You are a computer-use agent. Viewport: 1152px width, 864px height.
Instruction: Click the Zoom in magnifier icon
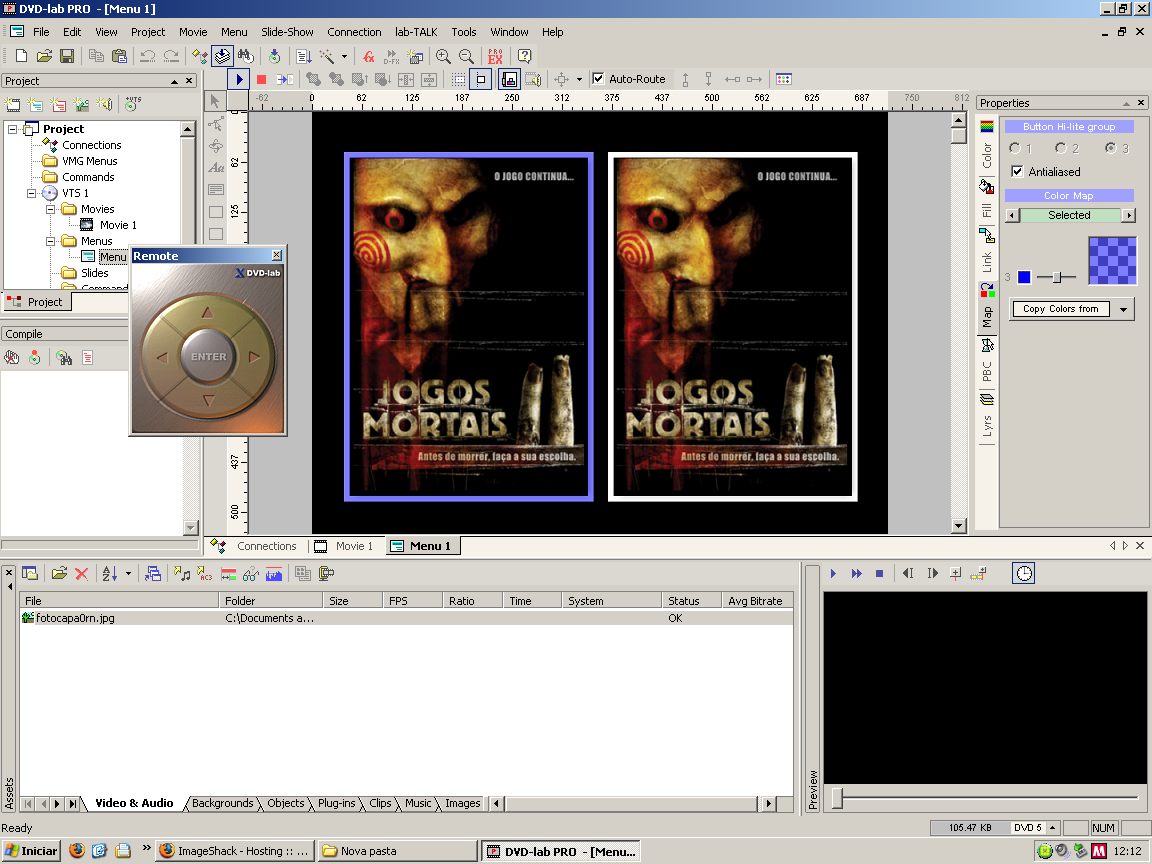443,56
